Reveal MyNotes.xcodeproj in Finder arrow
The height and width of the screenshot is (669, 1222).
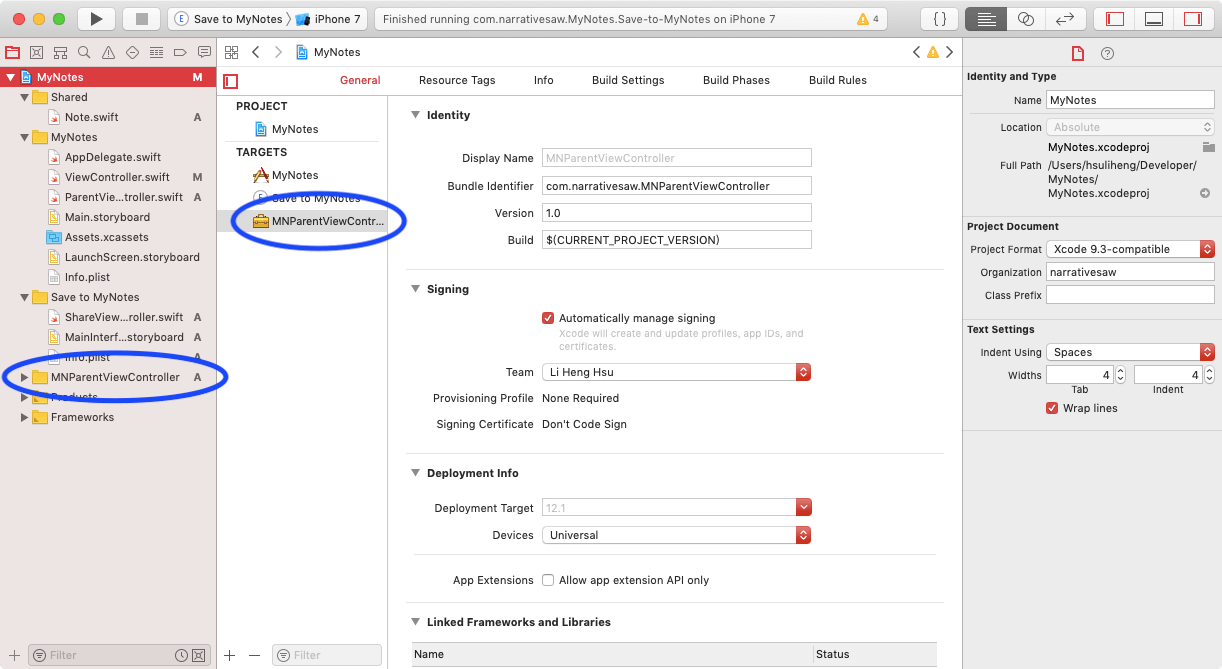pos(1205,193)
